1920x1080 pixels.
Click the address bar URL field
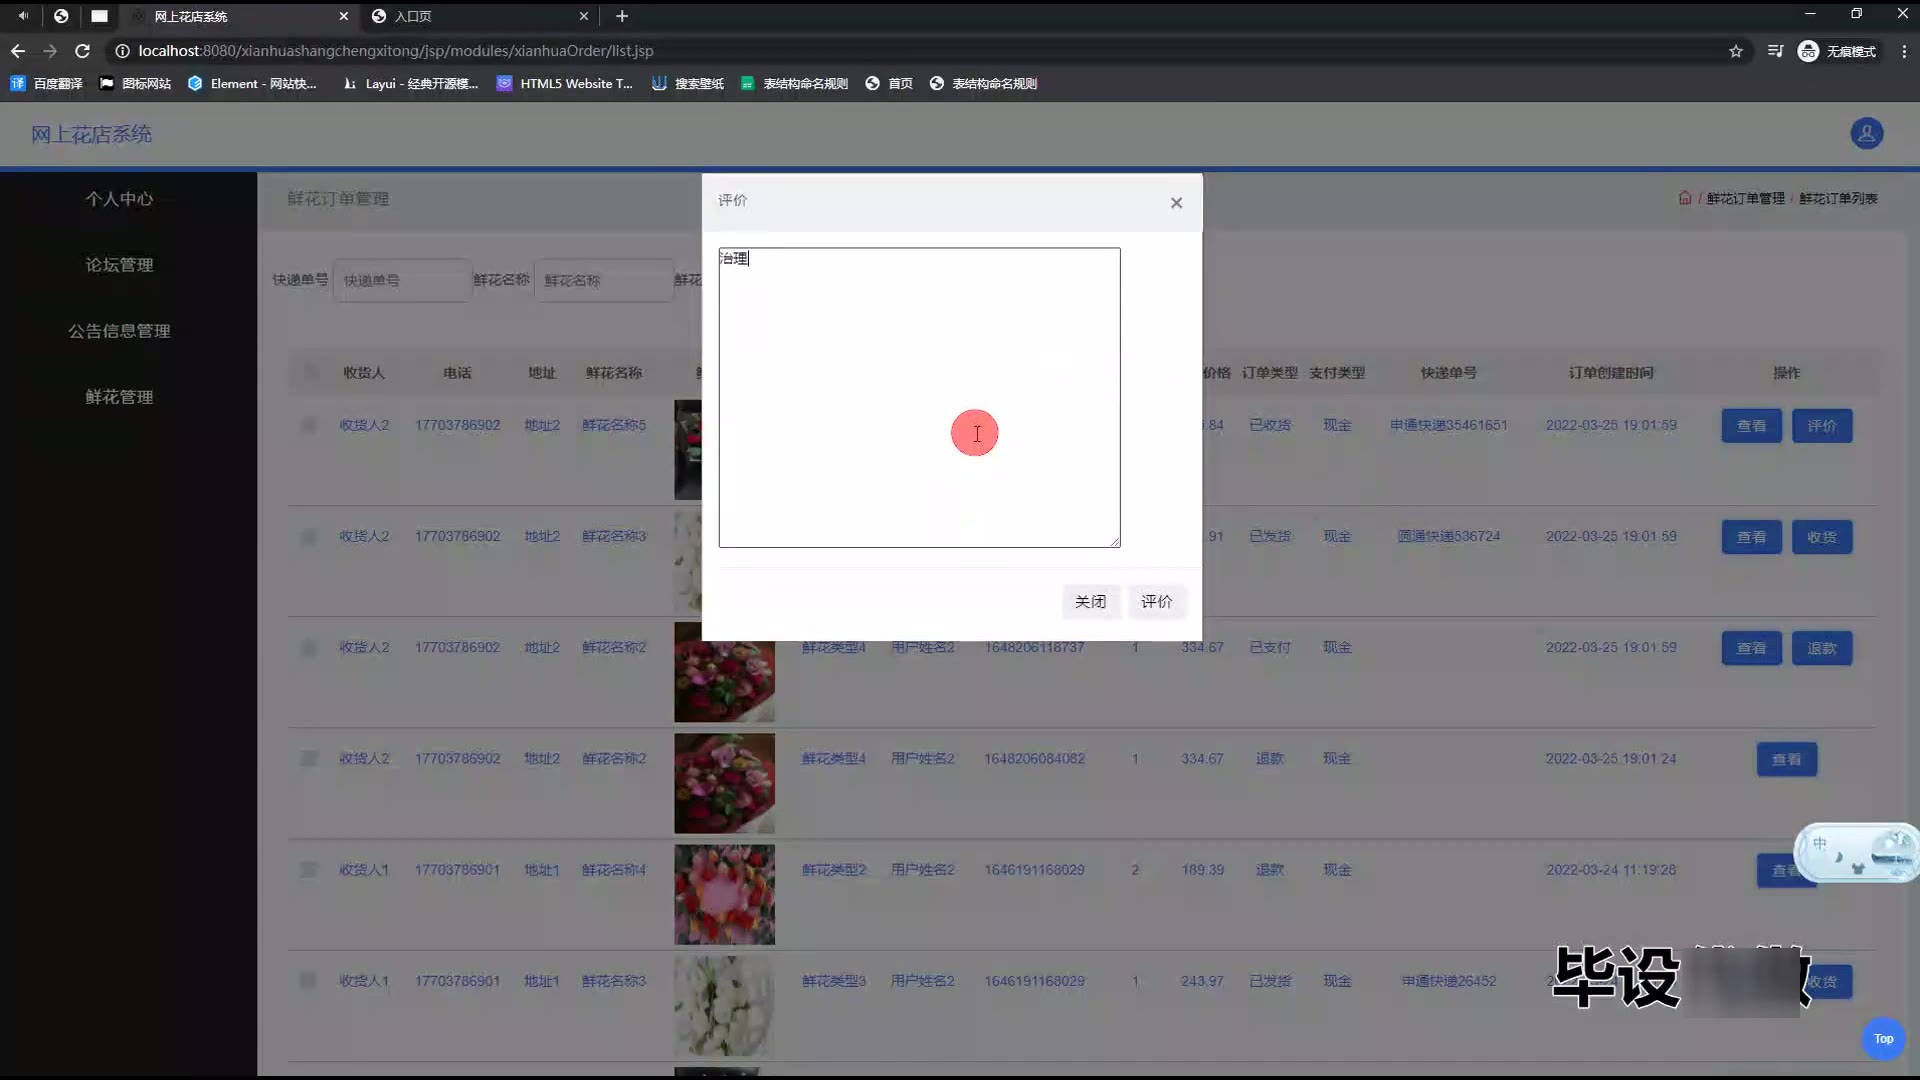pos(900,51)
